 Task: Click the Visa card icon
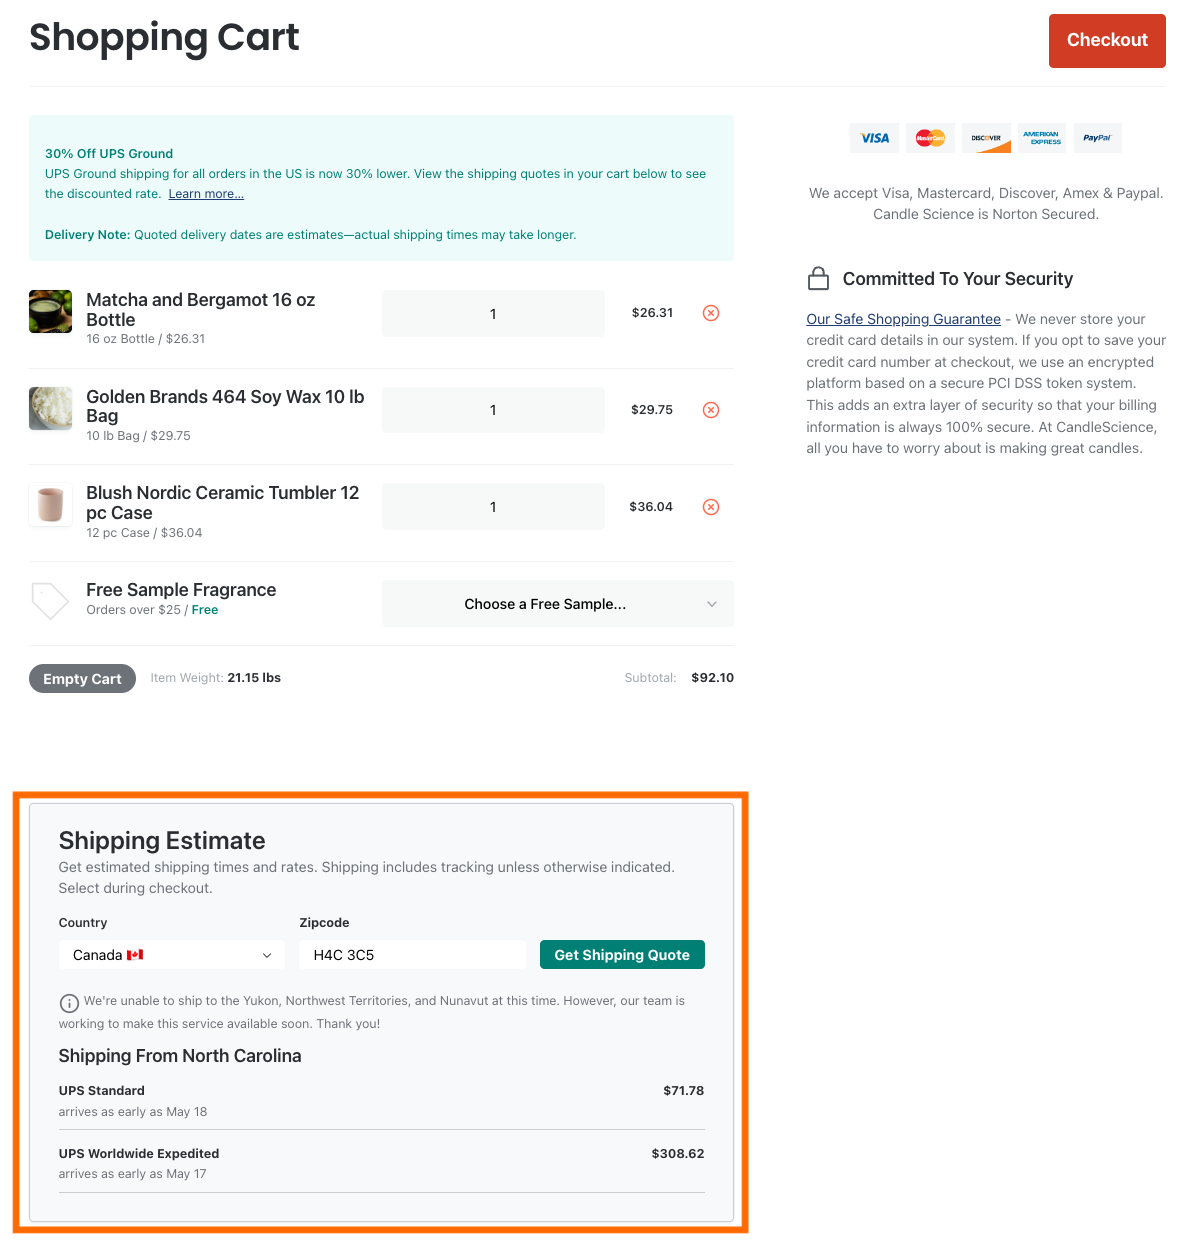tap(875, 138)
